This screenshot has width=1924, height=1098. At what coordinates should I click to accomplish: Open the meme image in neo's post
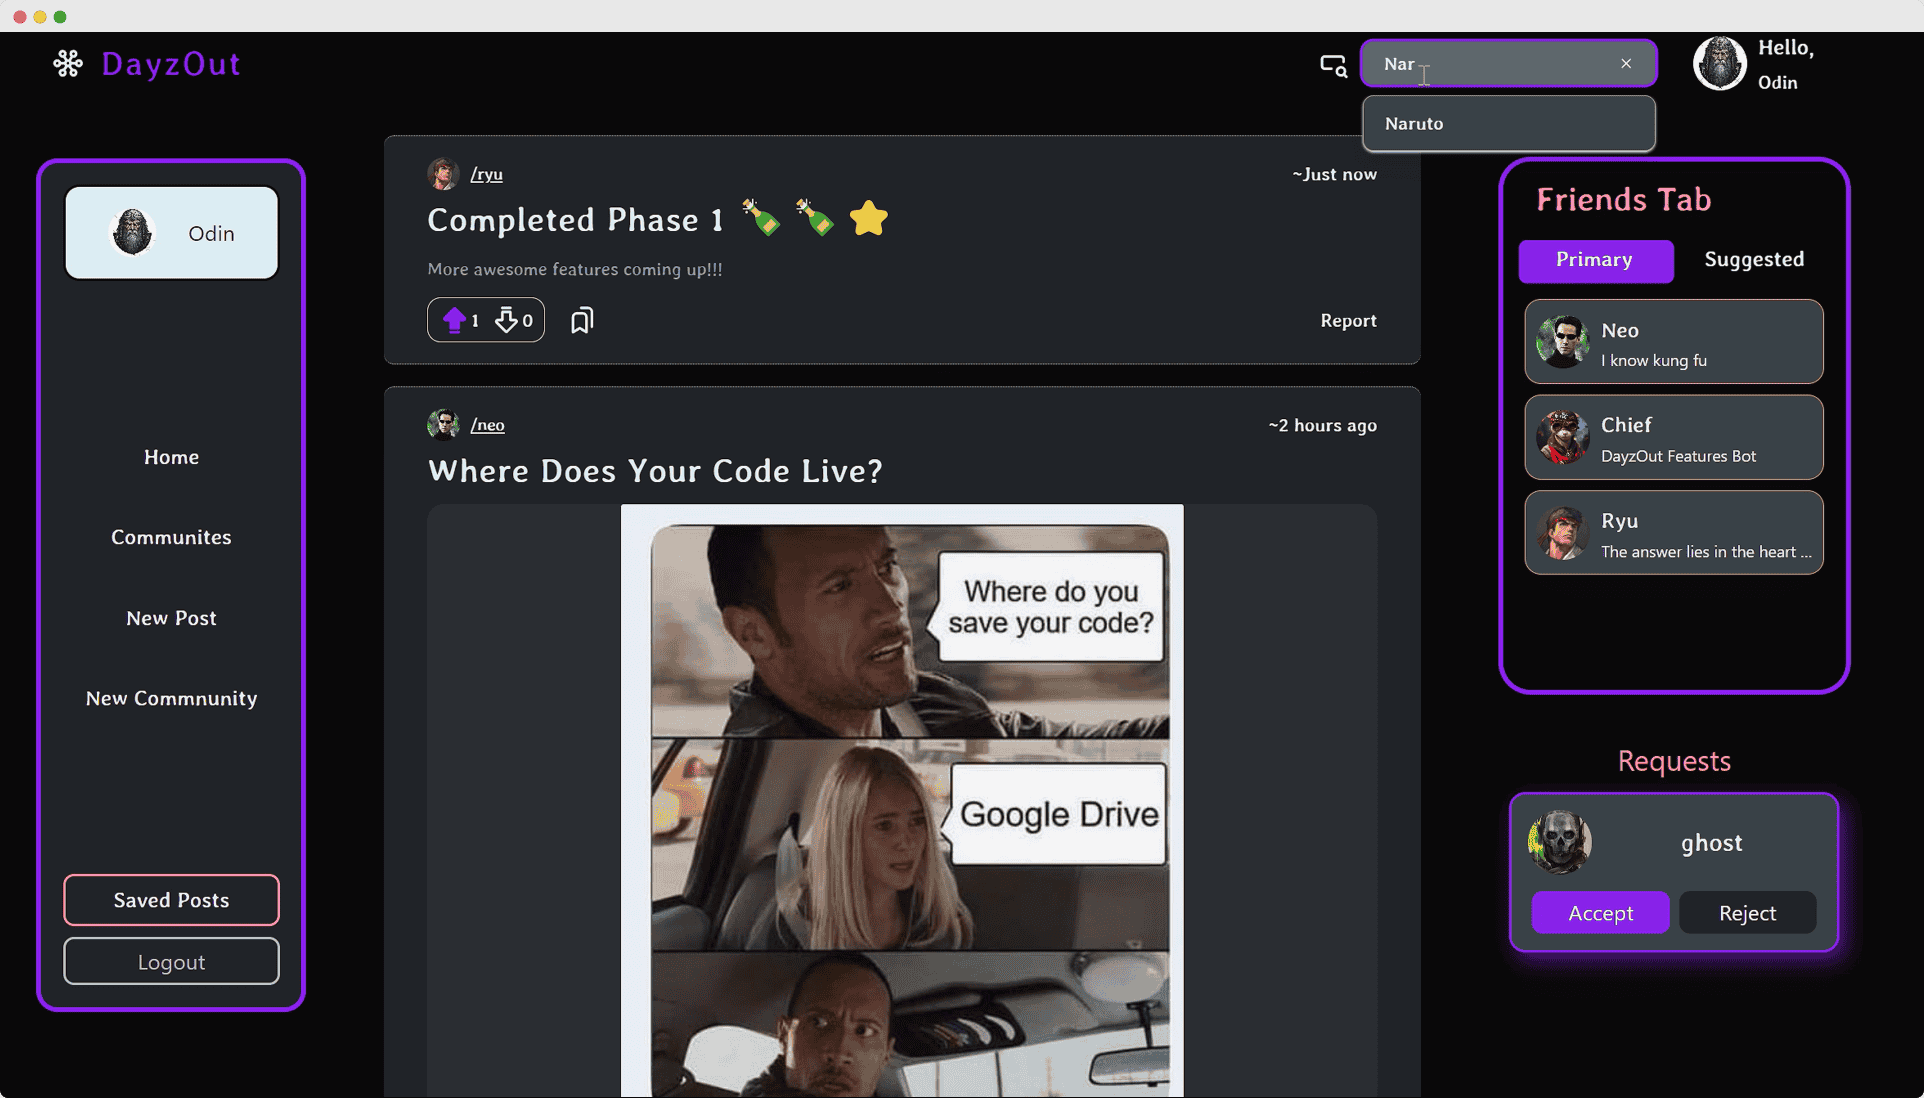(x=902, y=800)
